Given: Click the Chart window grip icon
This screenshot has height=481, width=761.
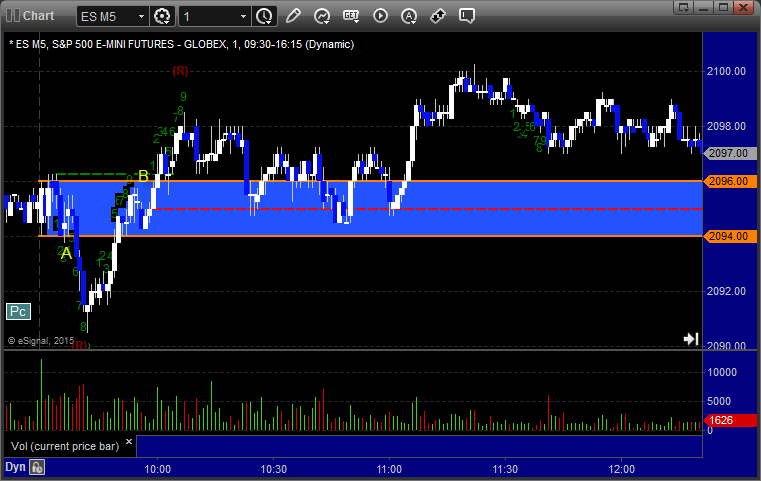Looking at the screenshot, I should [x=13, y=16].
